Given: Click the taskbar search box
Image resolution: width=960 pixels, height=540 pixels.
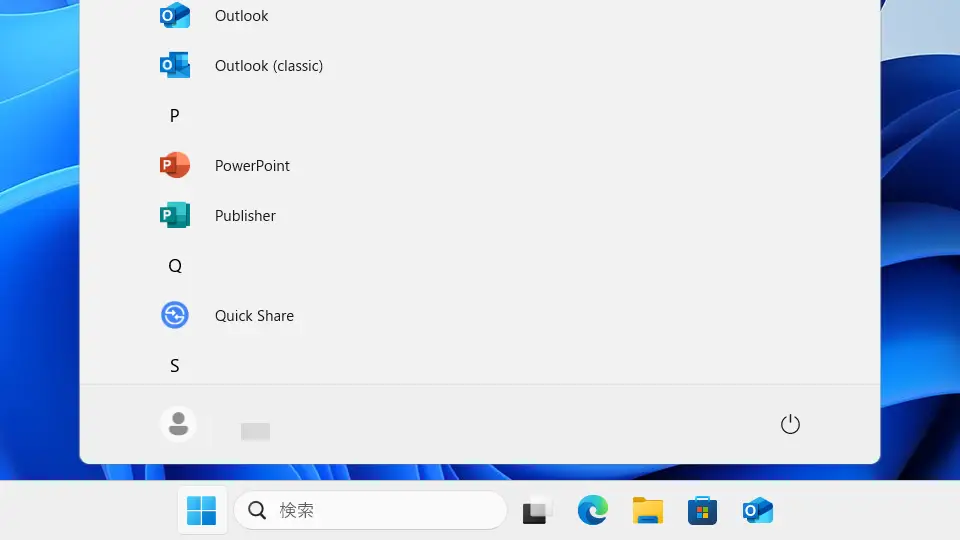Looking at the screenshot, I should [x=370, y=510].
